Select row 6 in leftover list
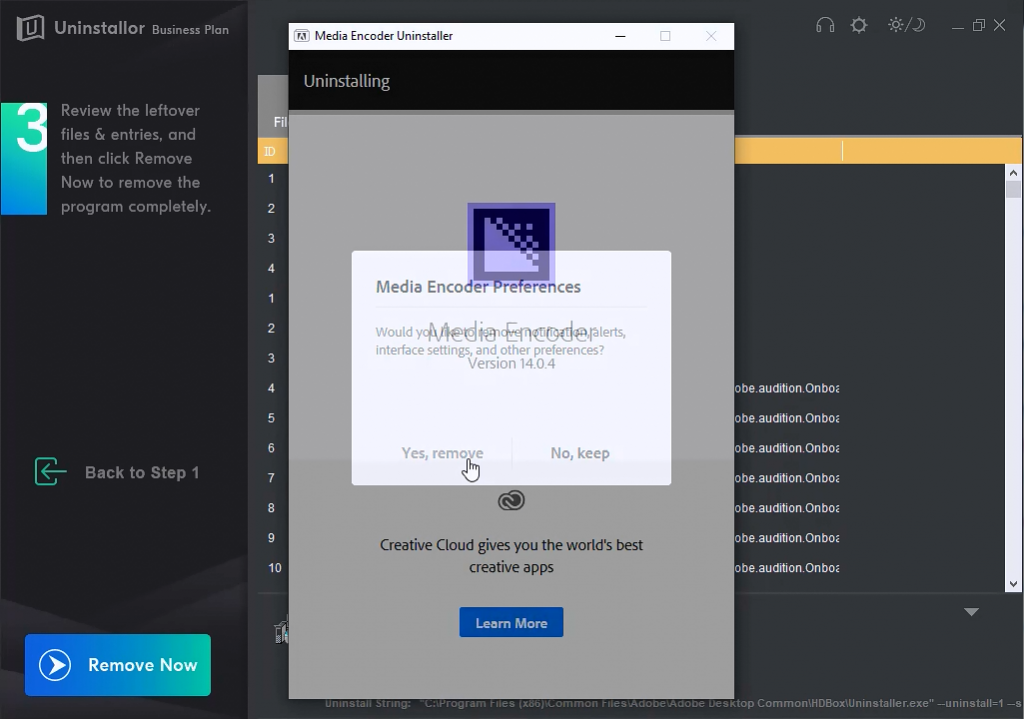This screenshot has width=1024, height=719. (271, 448)
